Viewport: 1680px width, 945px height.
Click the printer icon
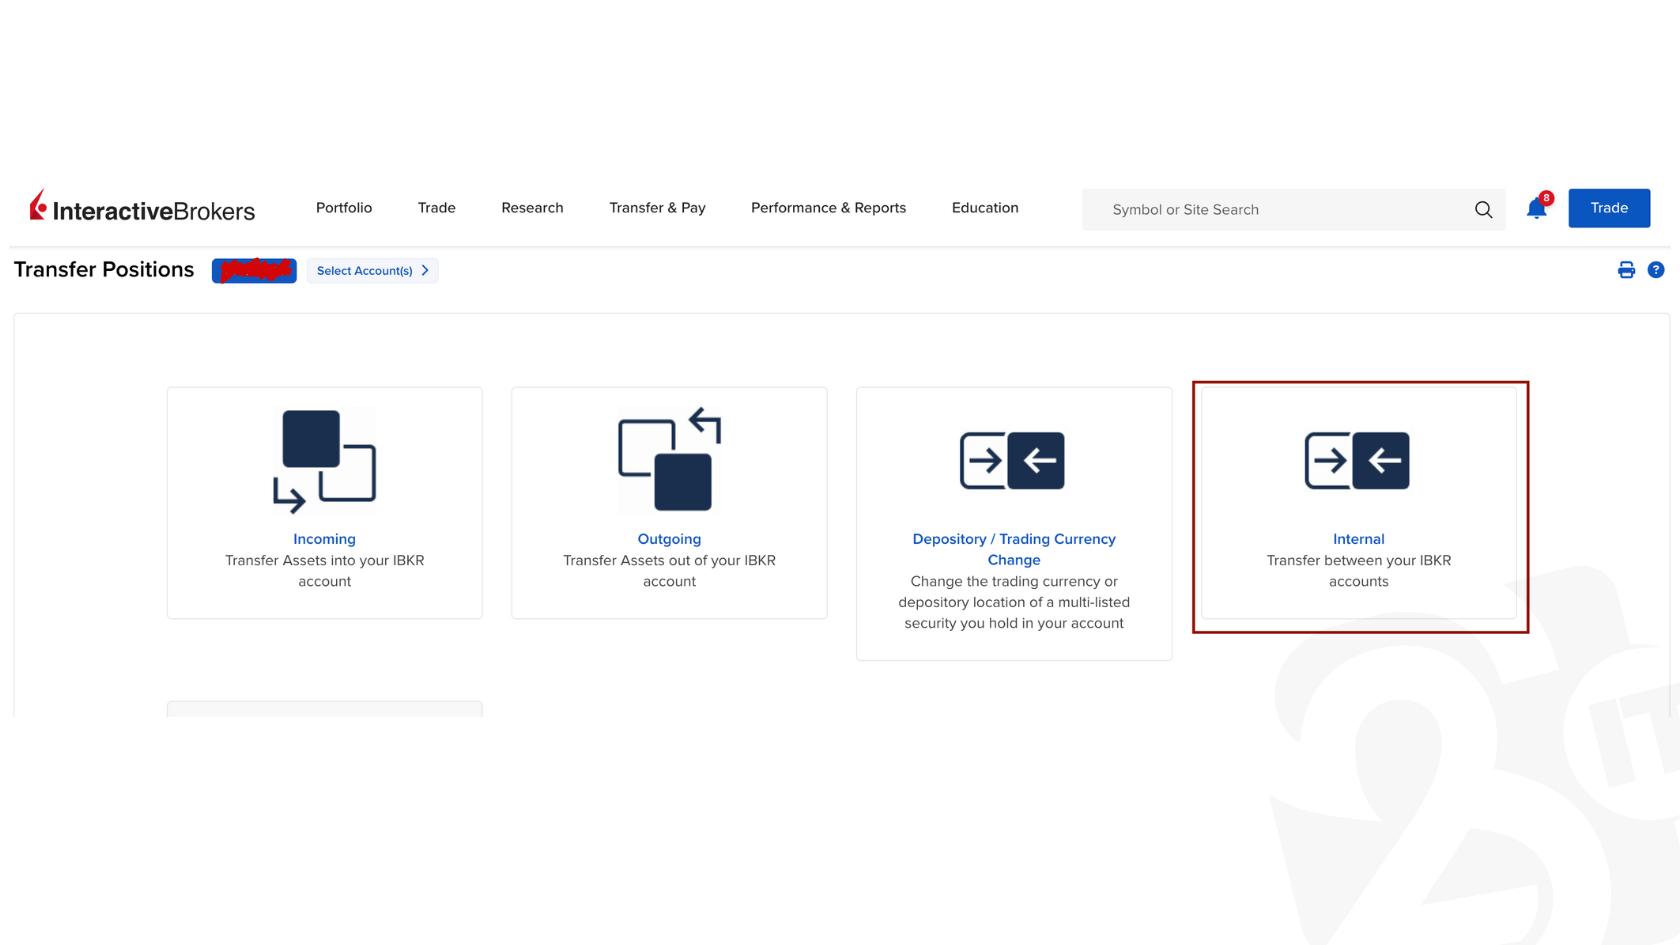pyautogui.click(x=1626, y=270)
